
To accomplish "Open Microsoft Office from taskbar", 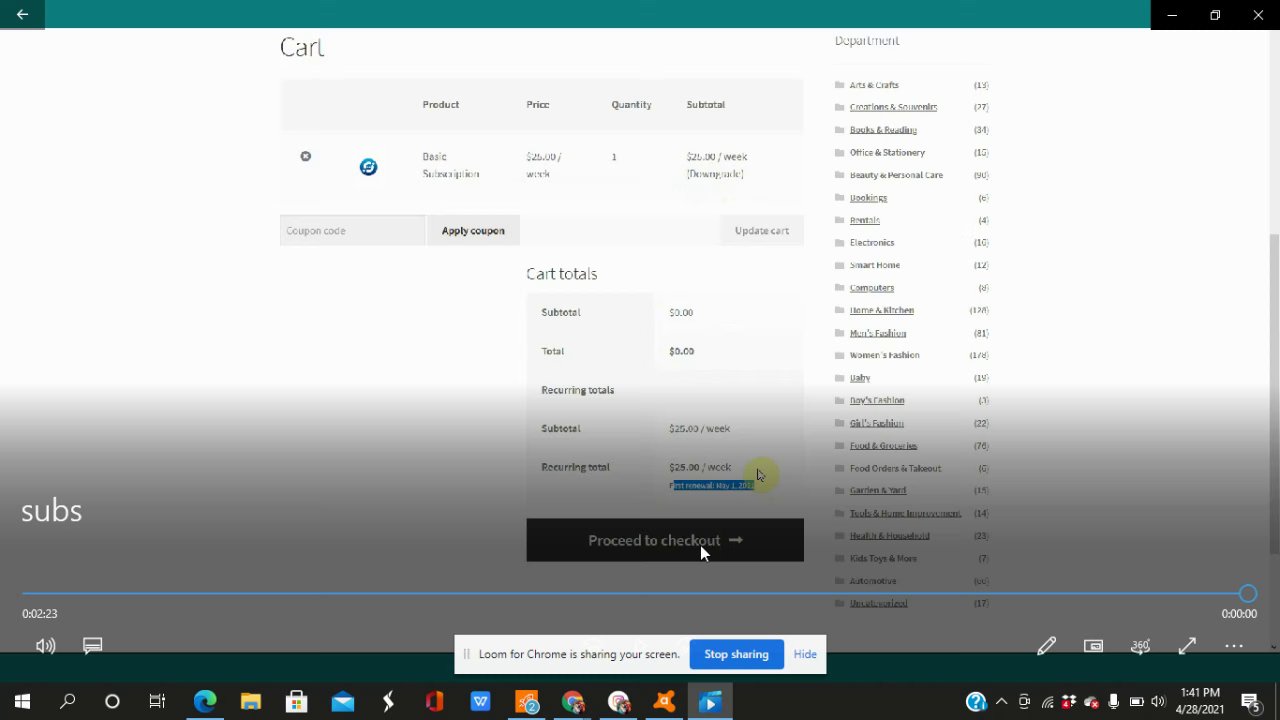I will (434, 702).
